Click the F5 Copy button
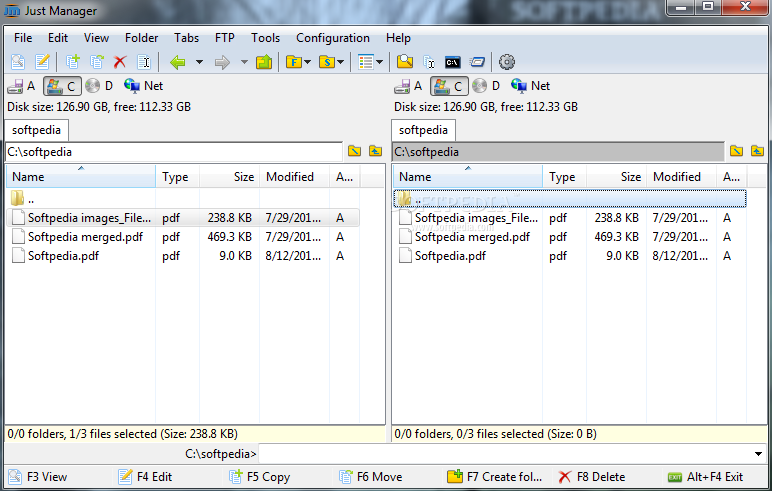Viewport: 772px width, 491px height. (260, 477)
